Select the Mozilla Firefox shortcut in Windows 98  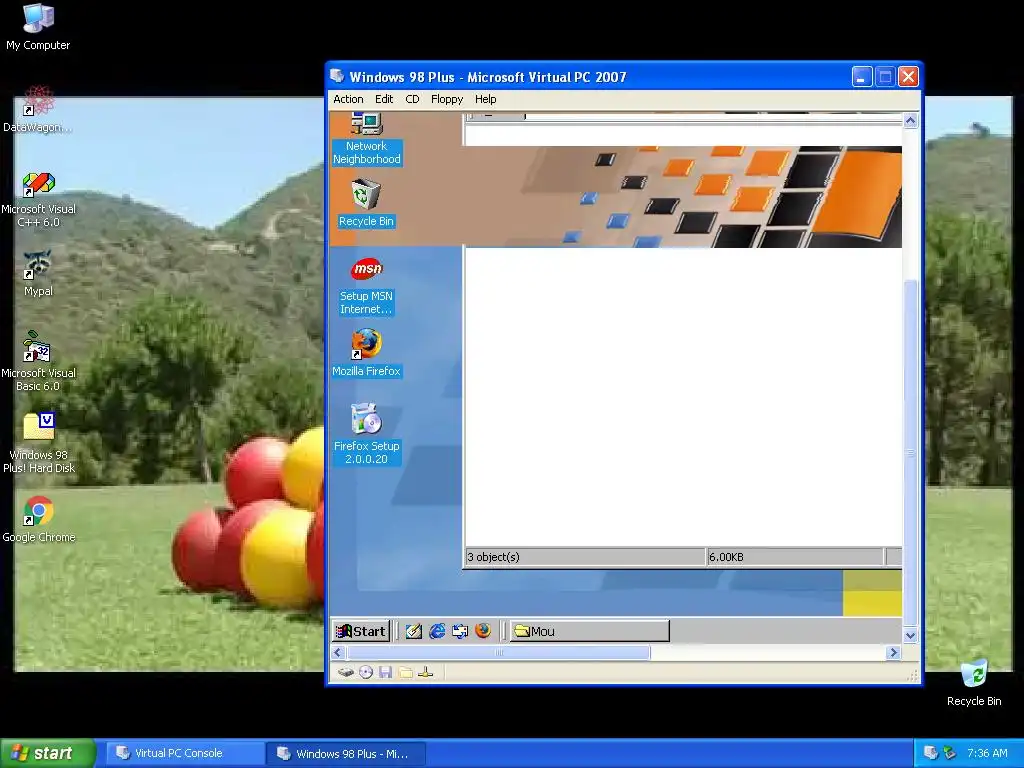pyautogui.click(x=366, y=353)
